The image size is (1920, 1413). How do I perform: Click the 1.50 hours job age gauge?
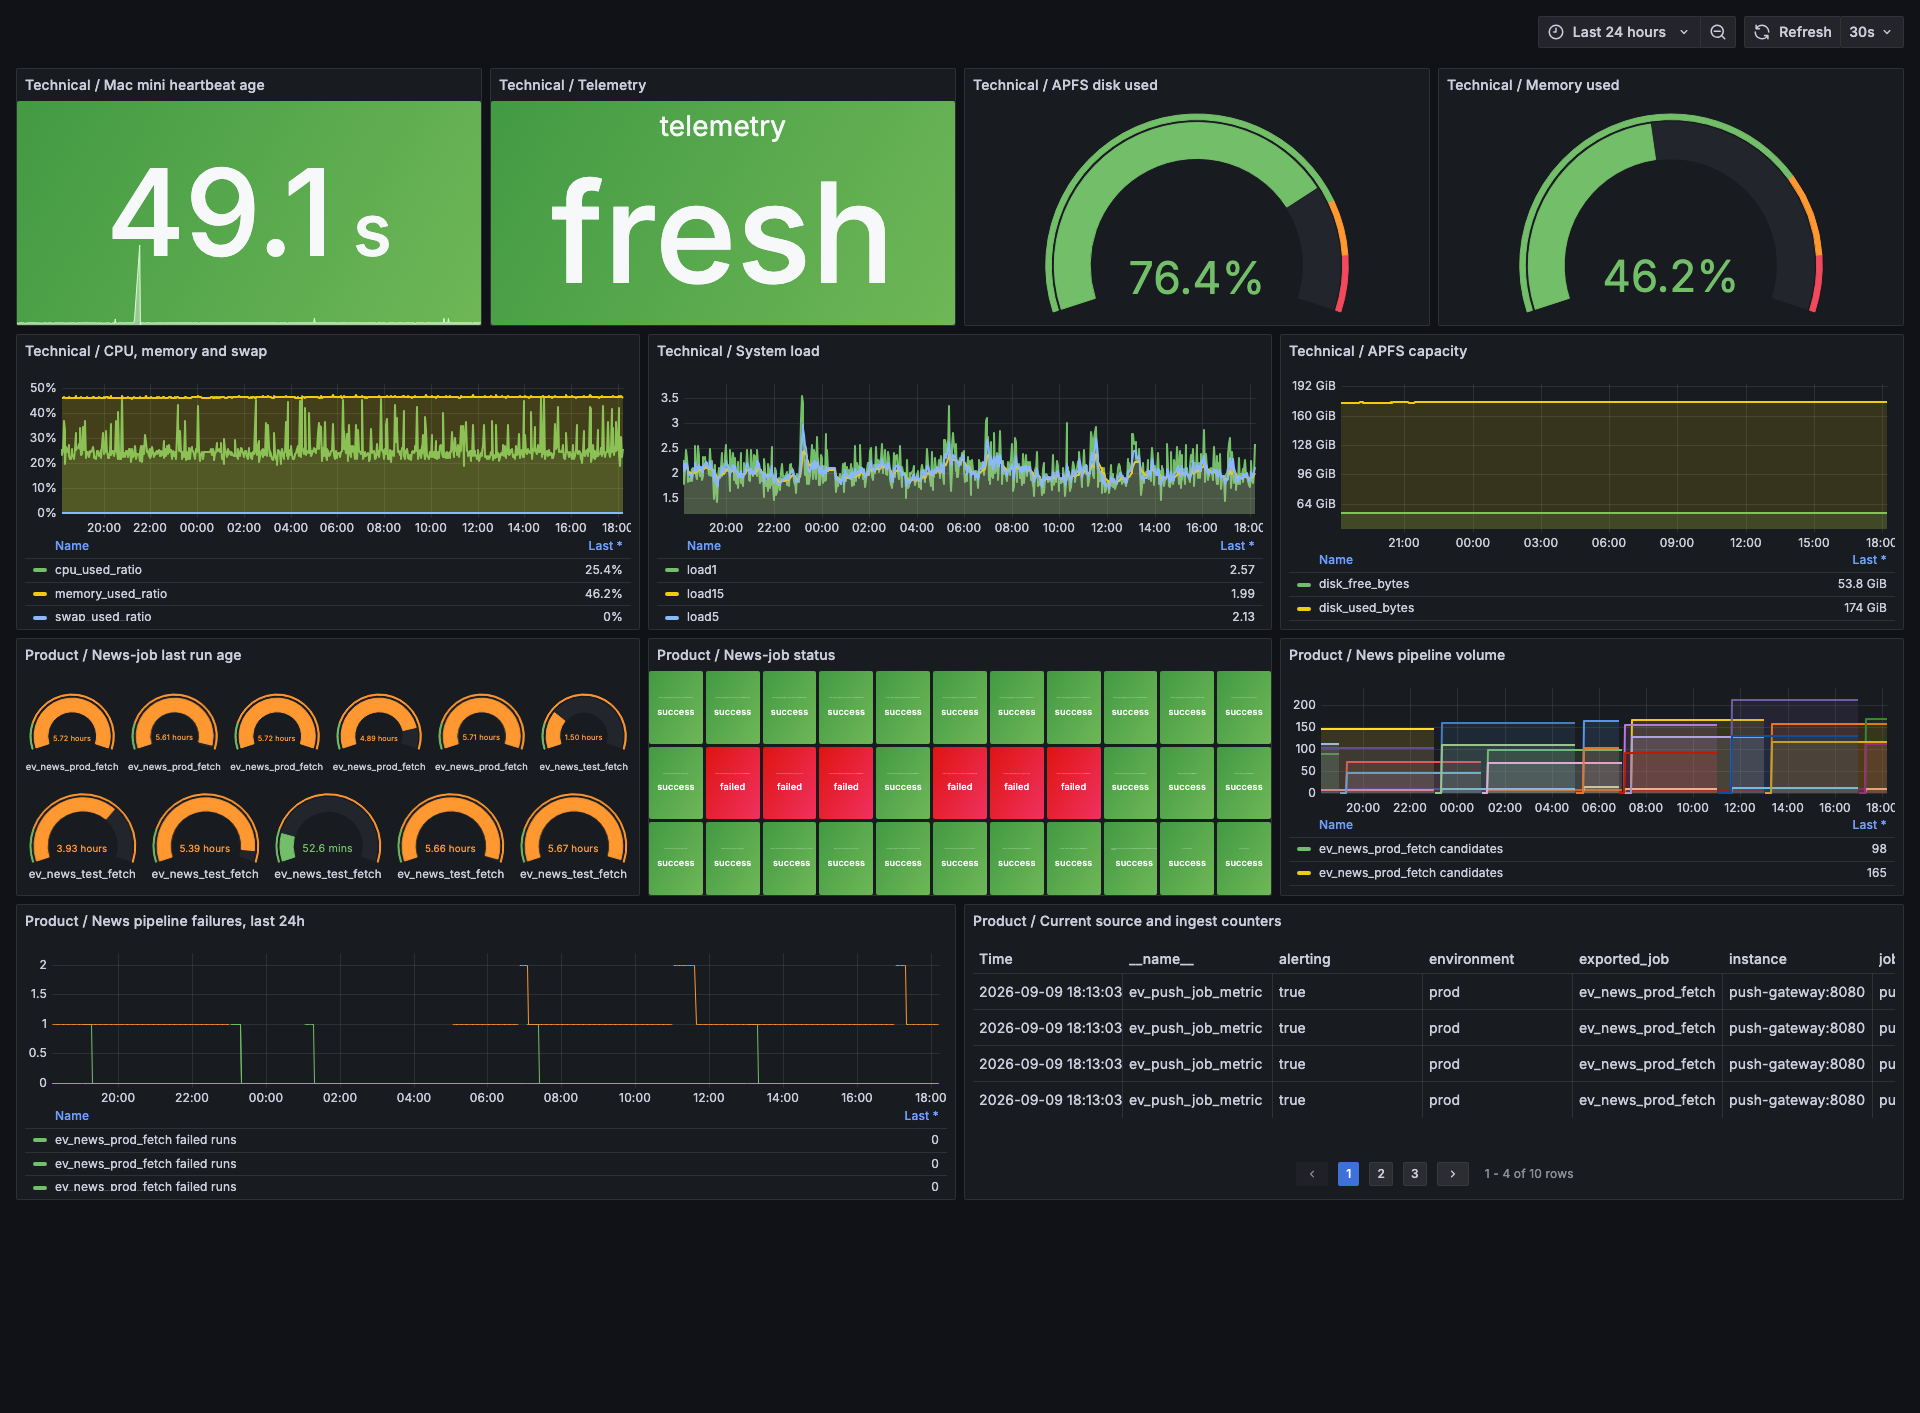tap(584, 723)
